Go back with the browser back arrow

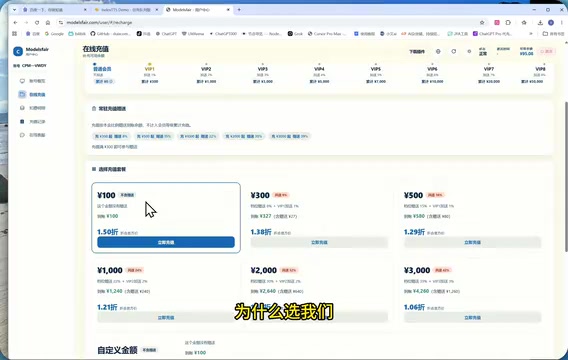[x=15, y=22]
